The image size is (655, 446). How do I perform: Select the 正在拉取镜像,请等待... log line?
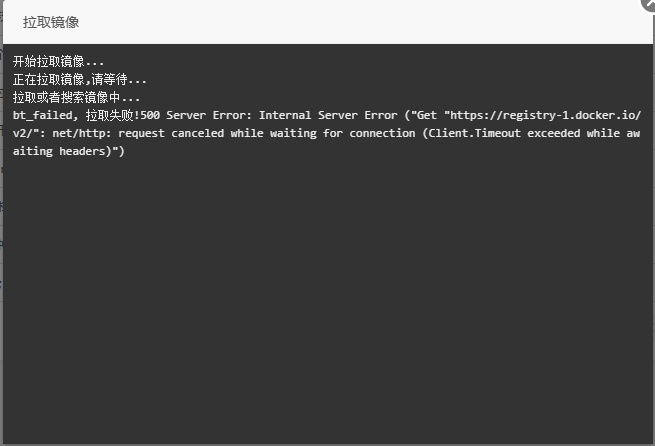point(79,79)
